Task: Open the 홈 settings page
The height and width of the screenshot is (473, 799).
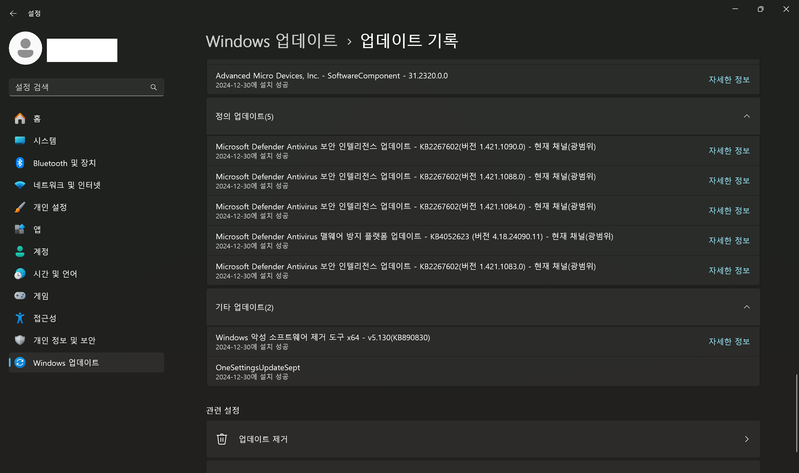Action: coord(86,118)
